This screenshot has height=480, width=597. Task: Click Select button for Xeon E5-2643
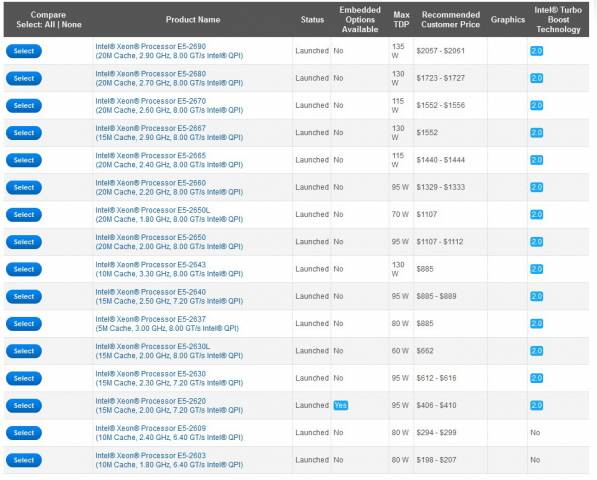point(24,269)
